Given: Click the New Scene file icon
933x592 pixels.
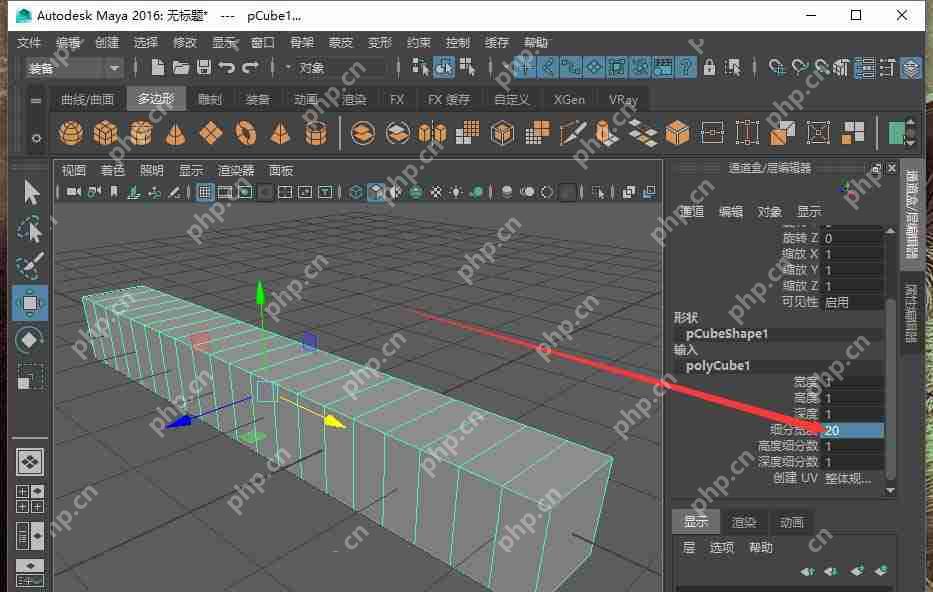Looking at the screenshot, I should pyautogui.click(x=158, y=67).
